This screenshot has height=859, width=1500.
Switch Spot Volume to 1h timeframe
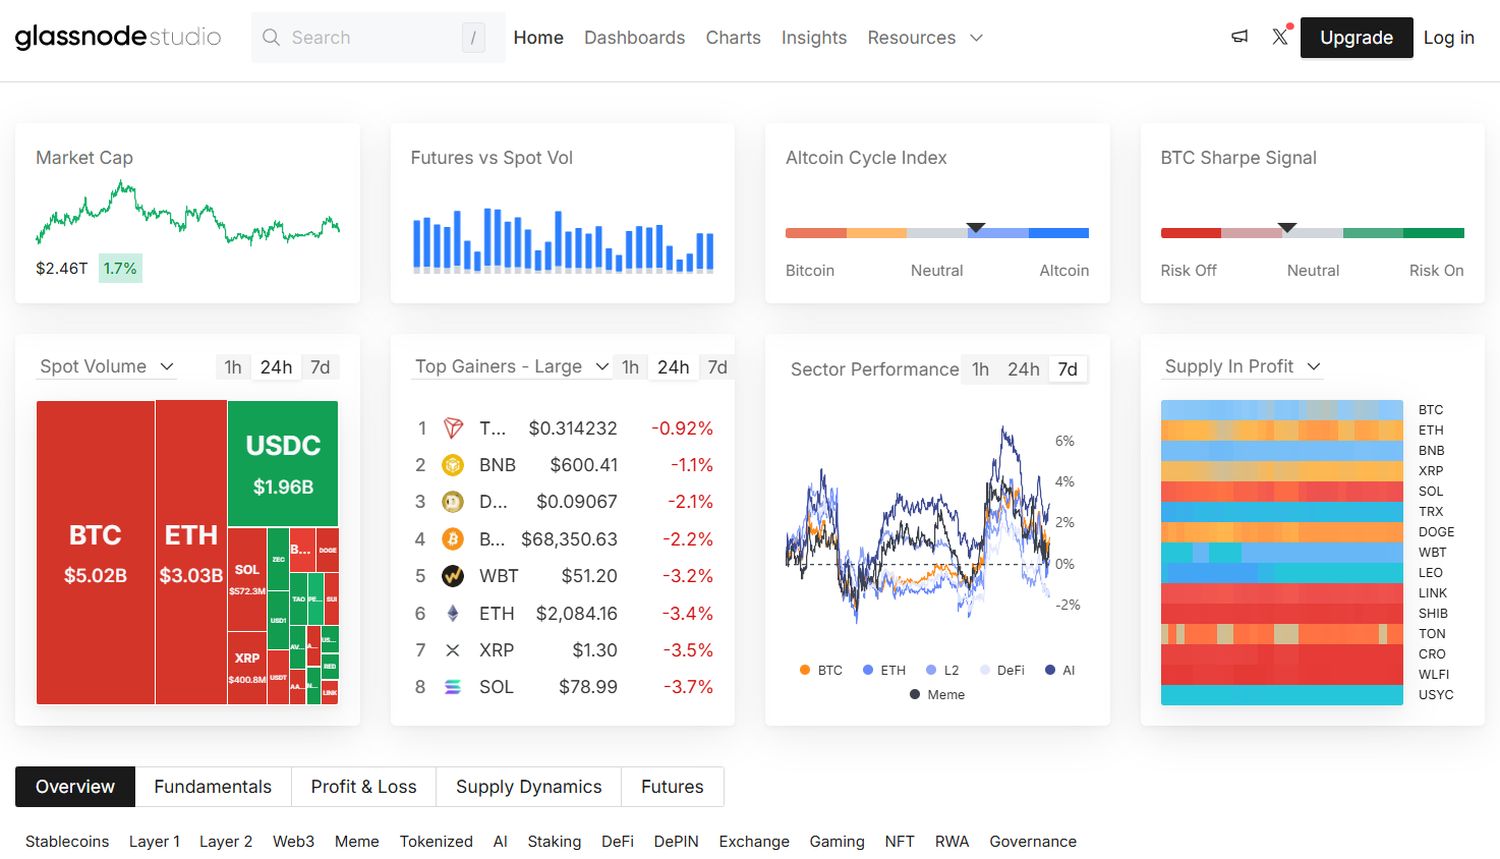(x=233, y=367)
